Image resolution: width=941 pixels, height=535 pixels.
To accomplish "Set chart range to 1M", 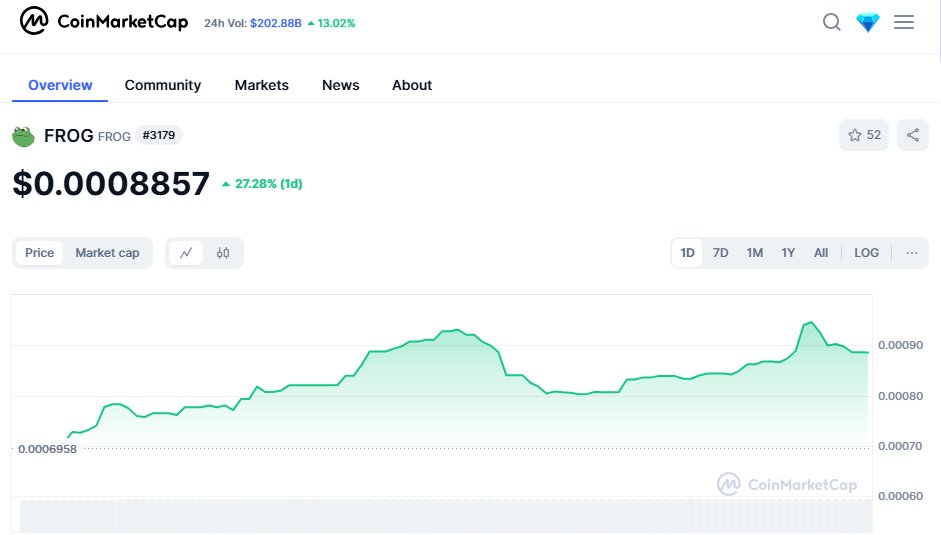I will pos(754,253).
